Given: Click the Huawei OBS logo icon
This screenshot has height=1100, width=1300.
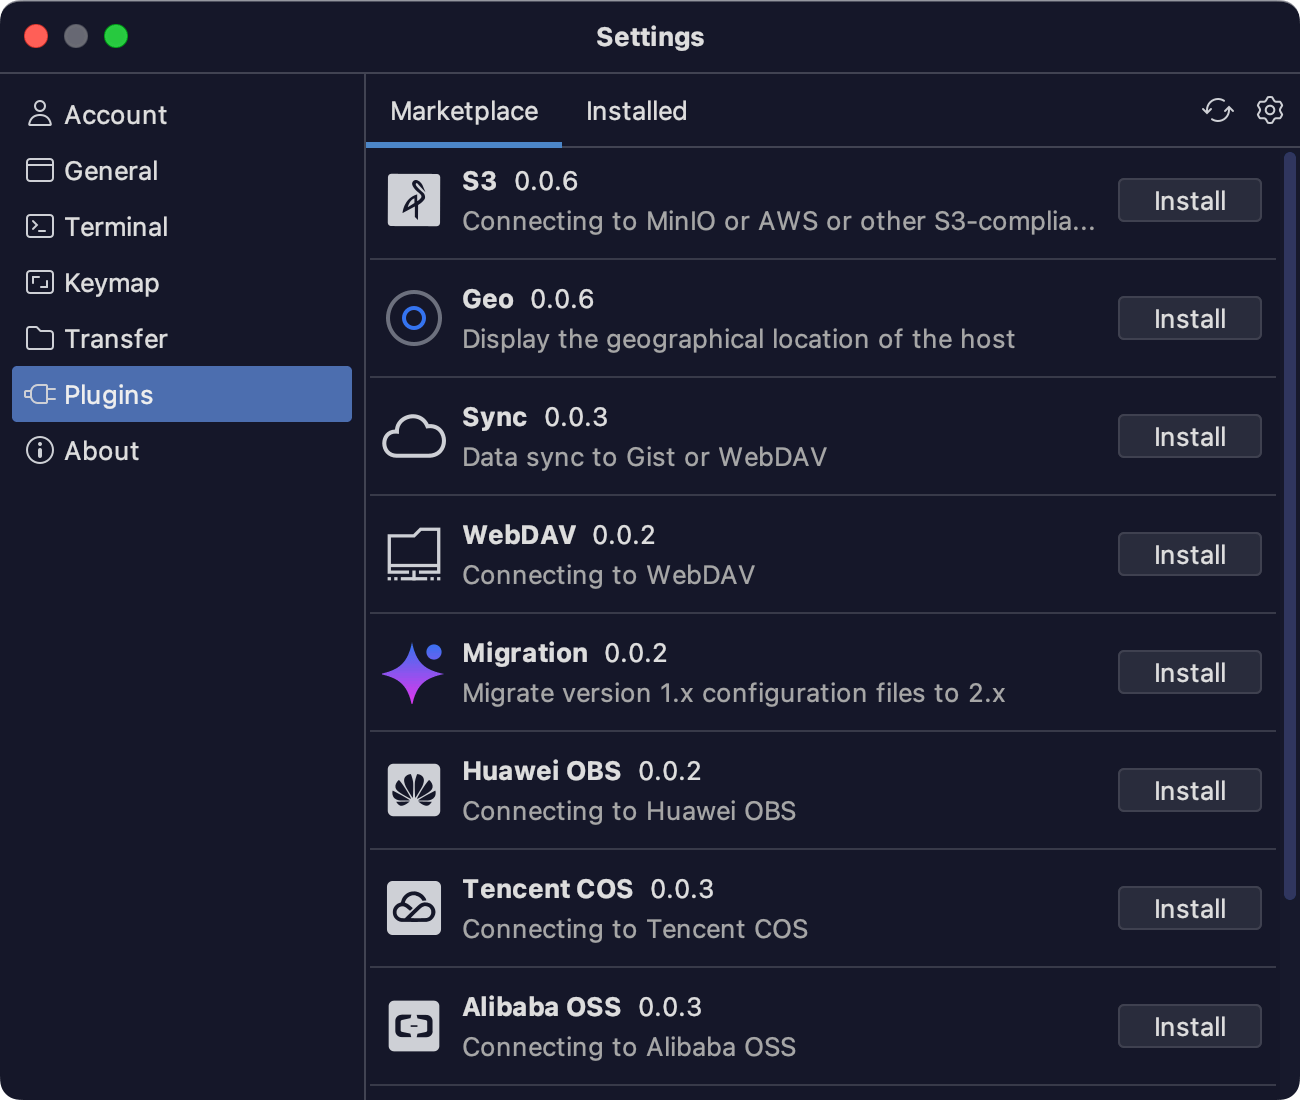Looking at the screenshot, I should click(x=414, y=790).
